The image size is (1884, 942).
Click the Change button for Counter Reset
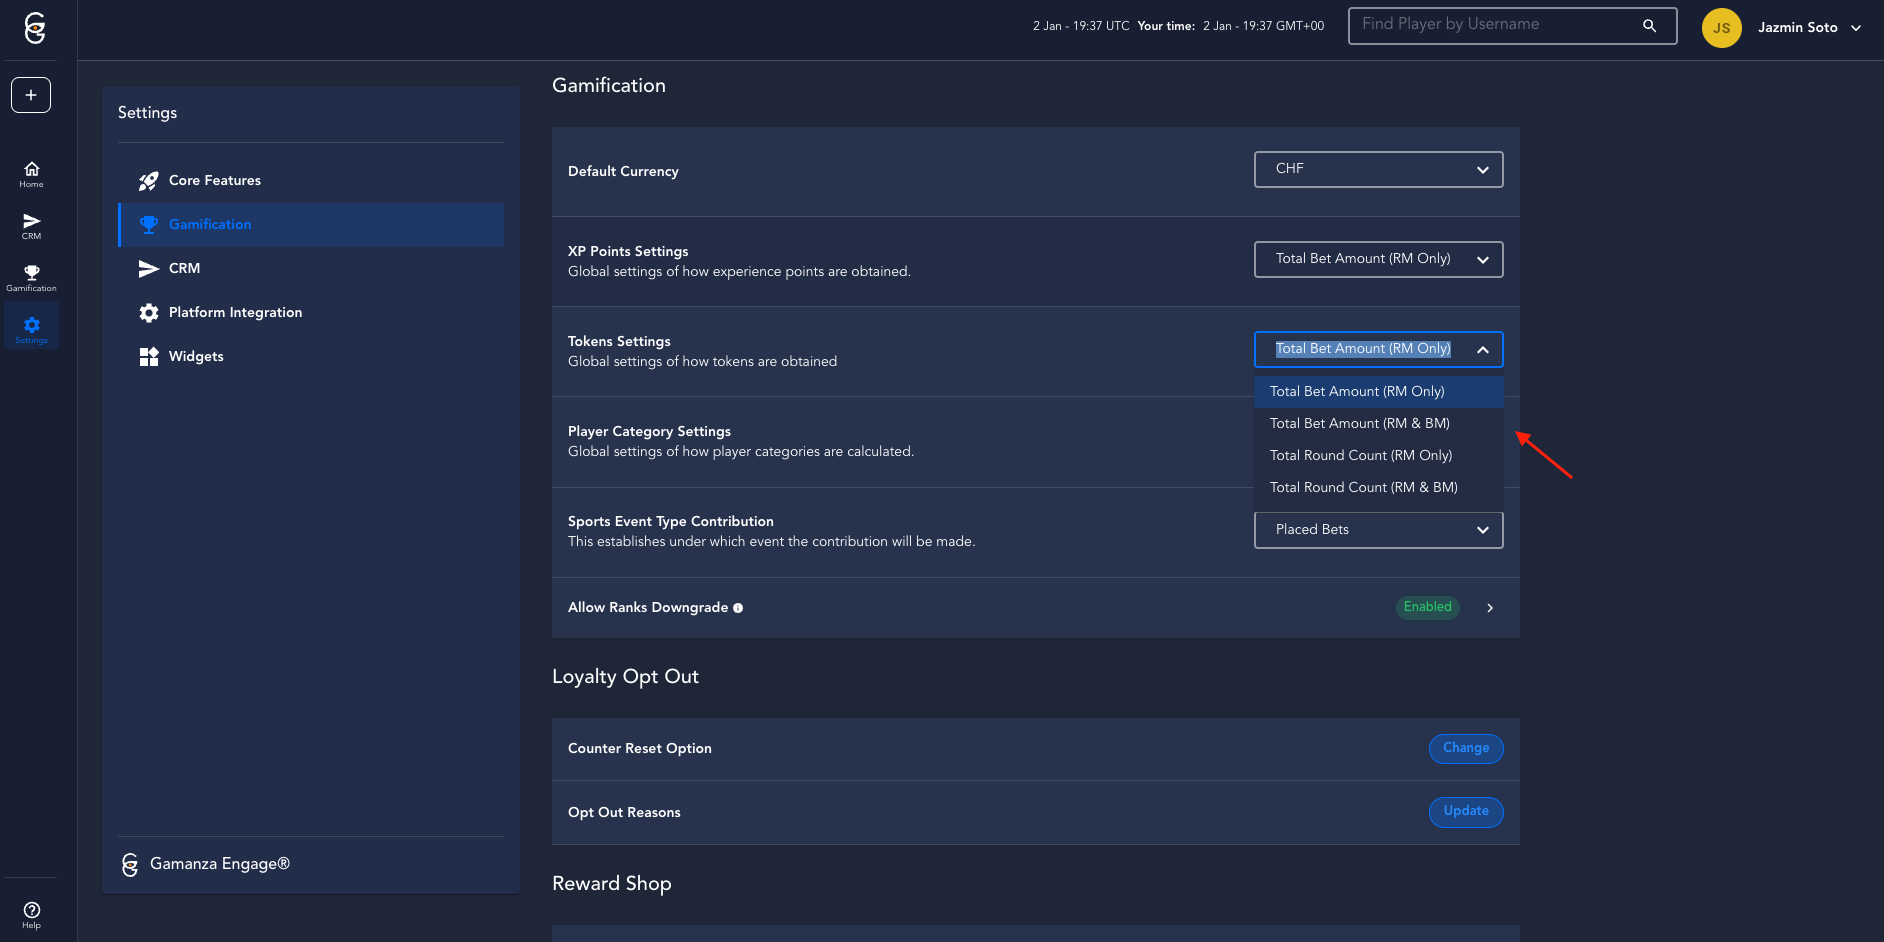(x=1465, y=748)
